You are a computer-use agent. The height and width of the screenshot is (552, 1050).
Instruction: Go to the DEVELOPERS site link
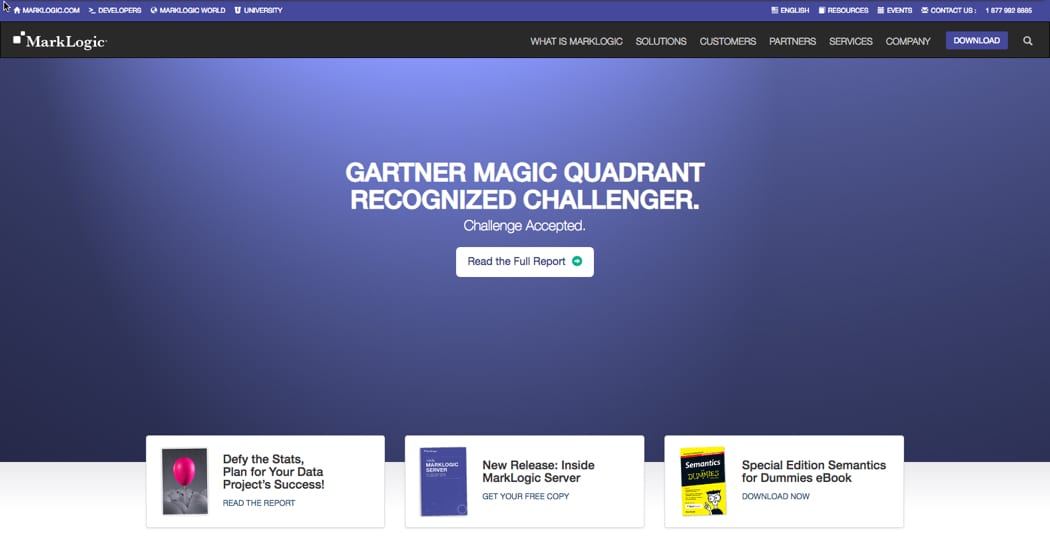(119, 10)
